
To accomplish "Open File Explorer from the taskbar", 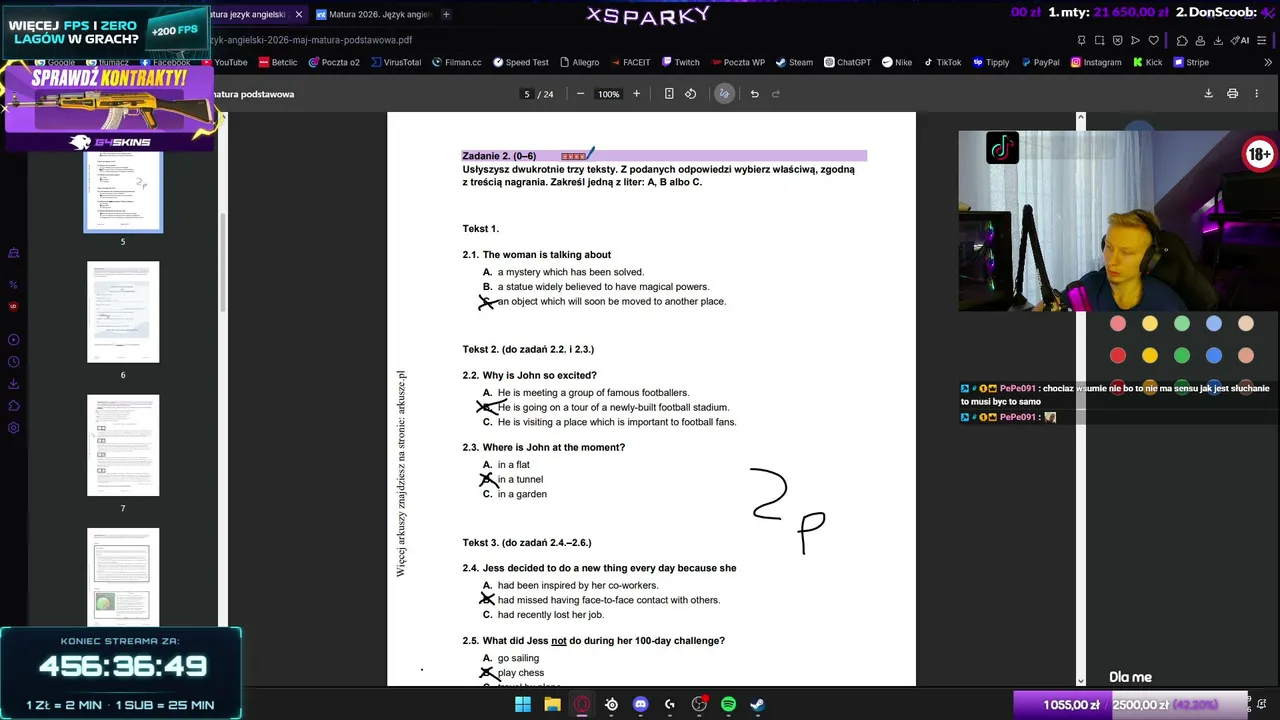I will tap(552, 704).
